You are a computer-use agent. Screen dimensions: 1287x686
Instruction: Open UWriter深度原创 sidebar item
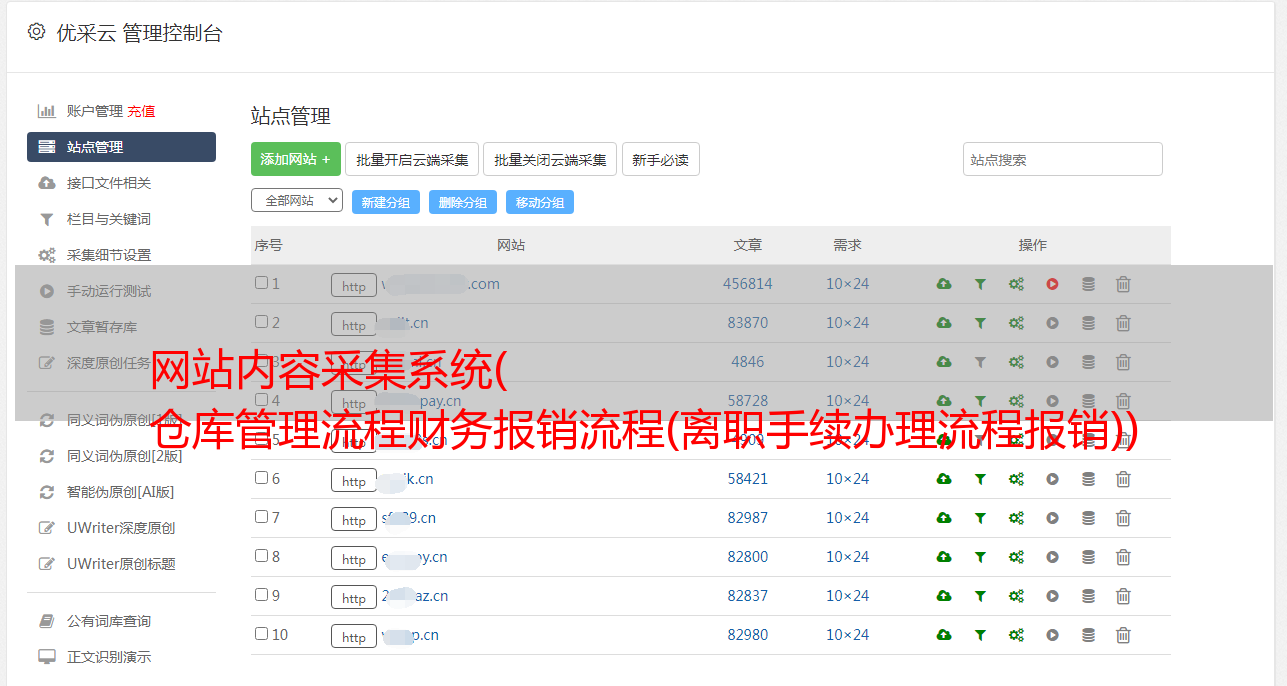point(121,528)
